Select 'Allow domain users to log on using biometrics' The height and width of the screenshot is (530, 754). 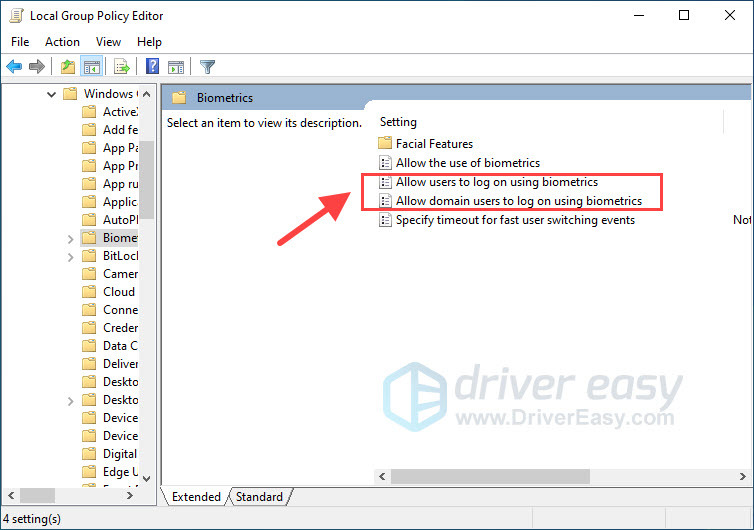[518, 201]
